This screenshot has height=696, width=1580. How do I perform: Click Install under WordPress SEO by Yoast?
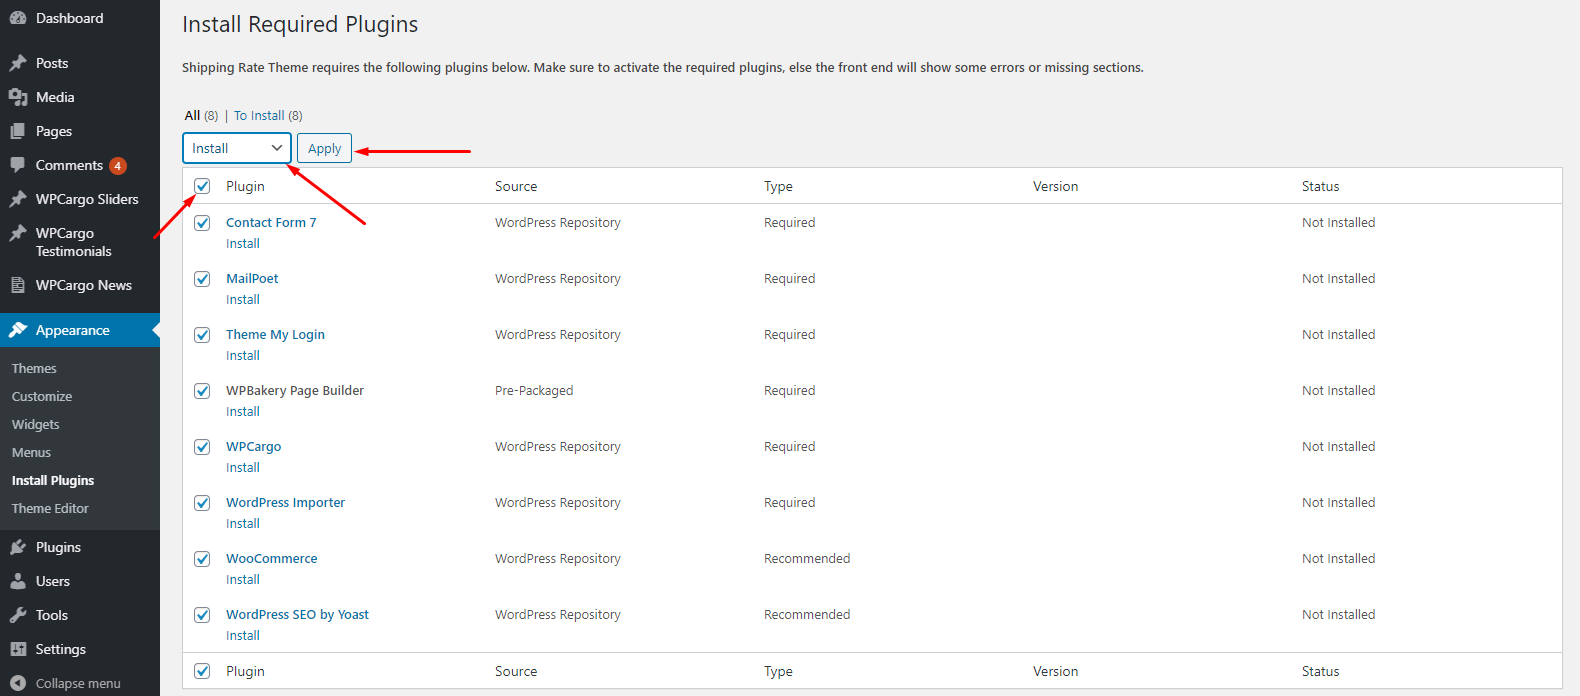243,635
